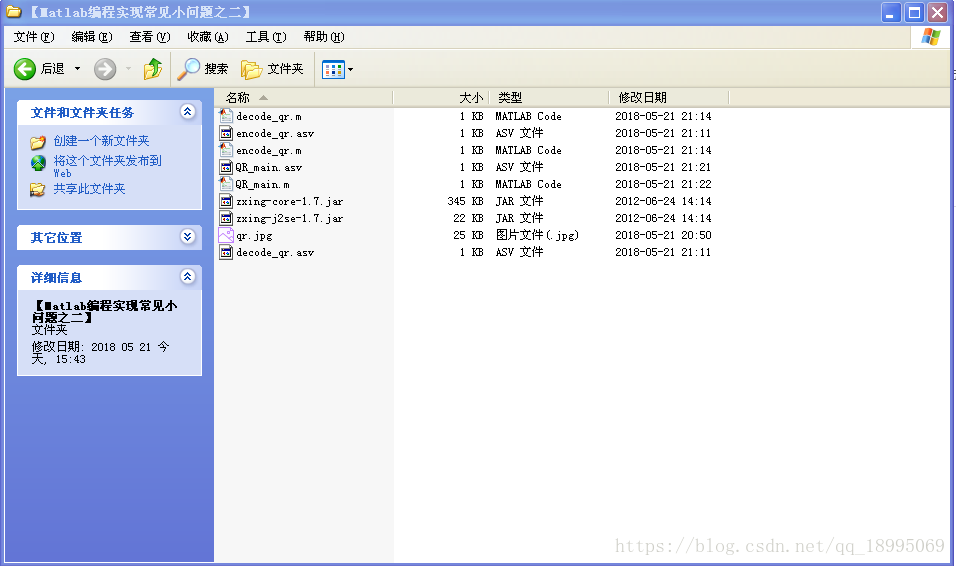Open the Views dropdown arrow
Viewport: 956px width, 566px height.
[x=351, y=70]
